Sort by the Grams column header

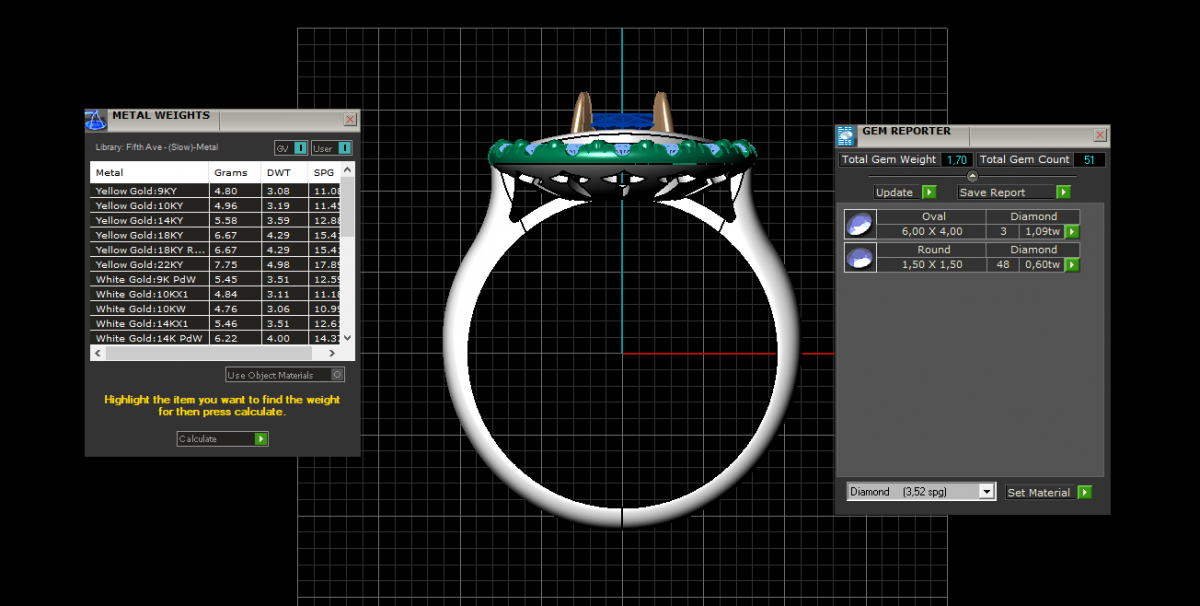coord(230,173)
